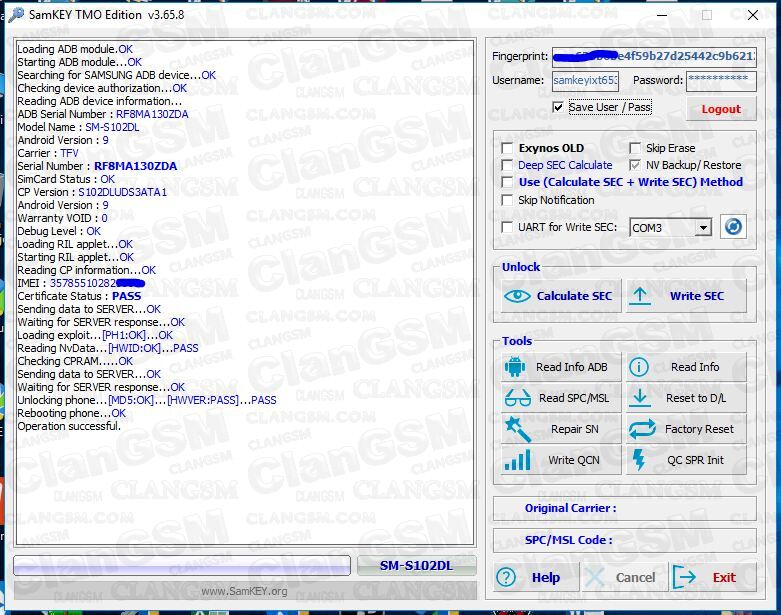This screenshot has width=781, height=615.
Task: Enable Use (Calculate SEC + Write SEC) Method
Action: pyautogui.click(x=507, y=182)
